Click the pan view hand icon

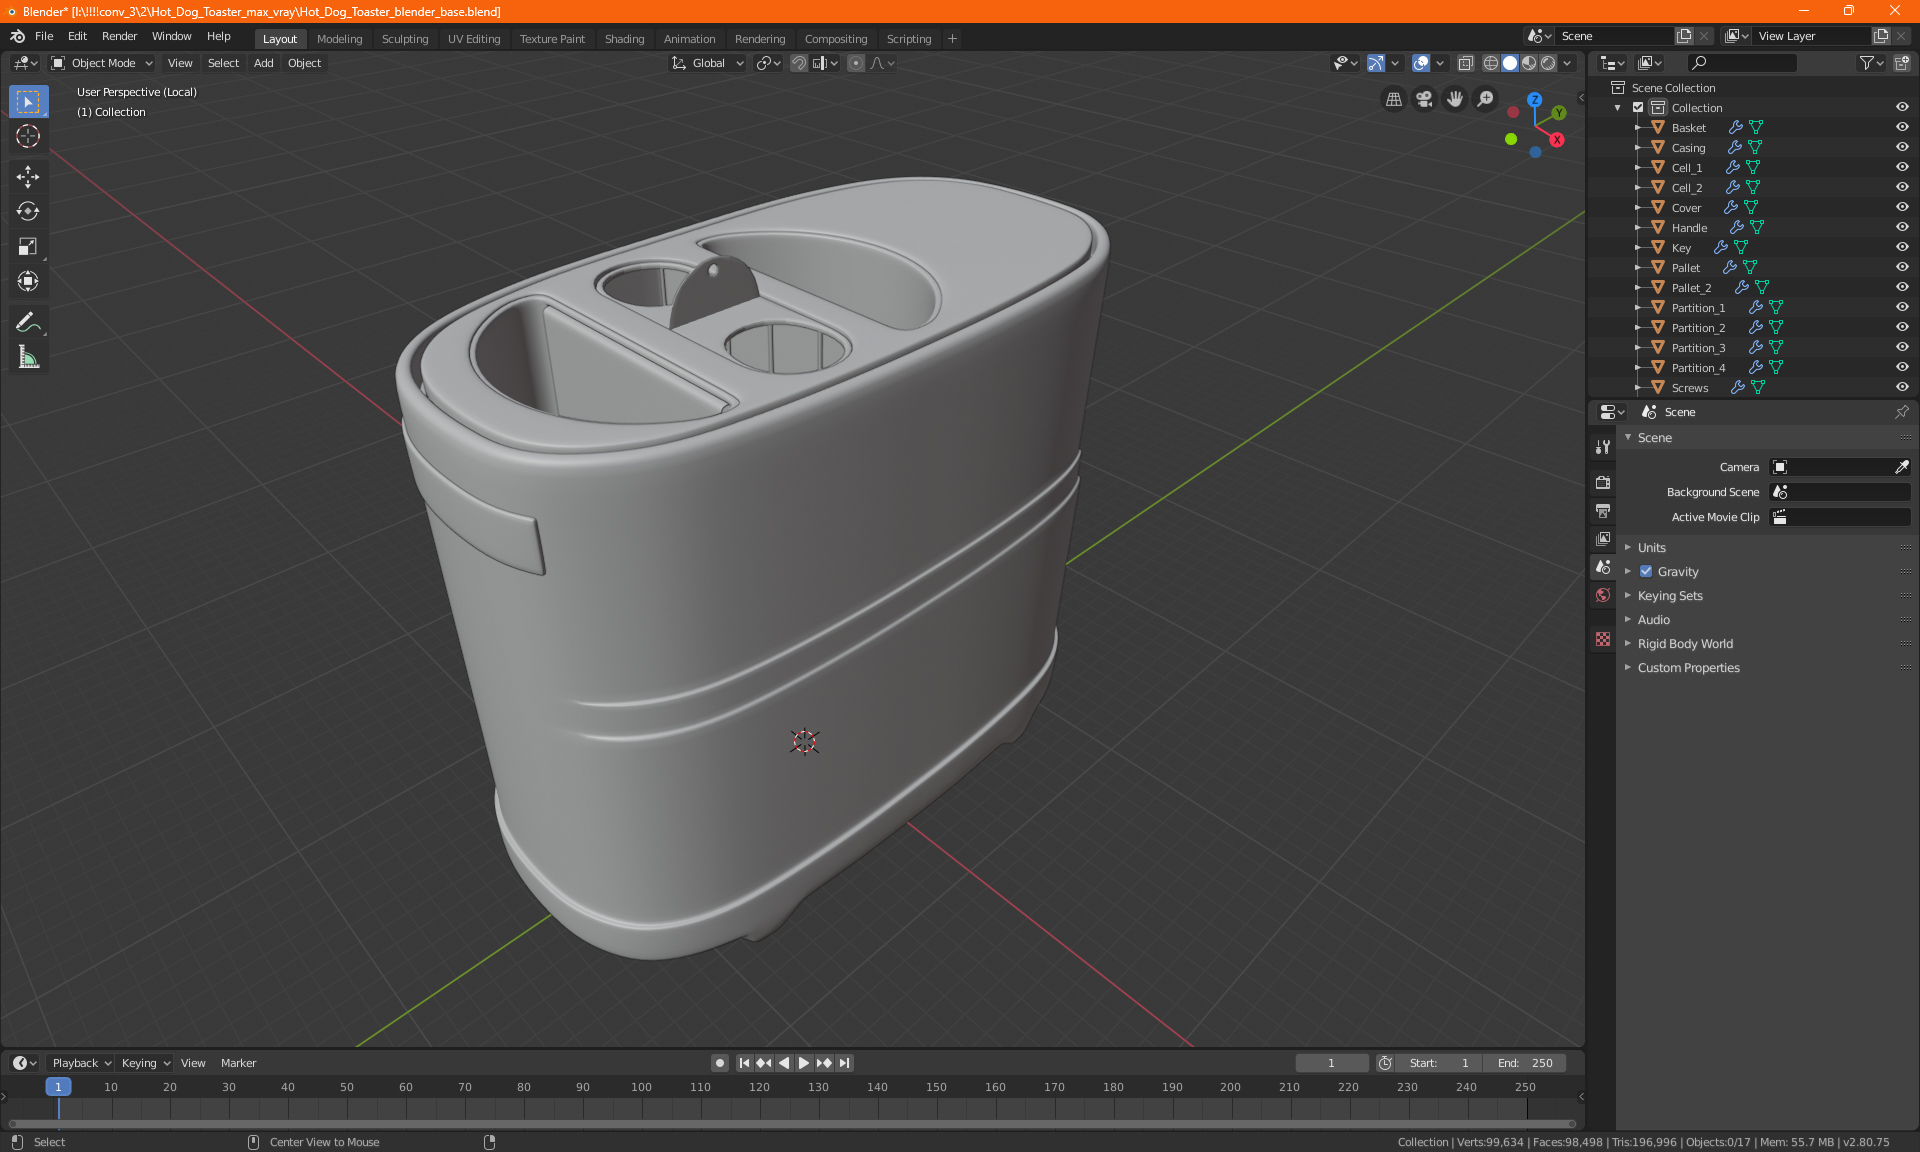pyautogui.click(x=1455, y=99)
